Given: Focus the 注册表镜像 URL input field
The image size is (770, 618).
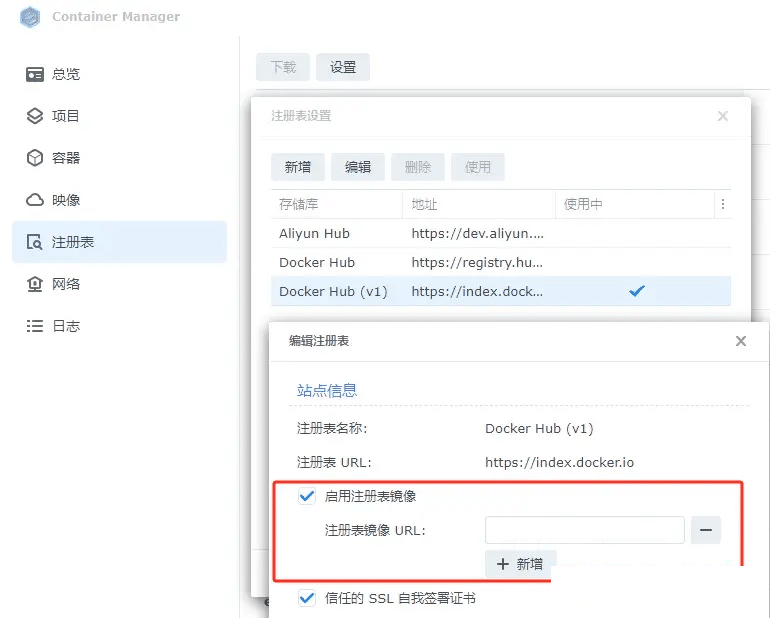Looking at the screenshot, I should pyautogui.click(x=585, y=530).
